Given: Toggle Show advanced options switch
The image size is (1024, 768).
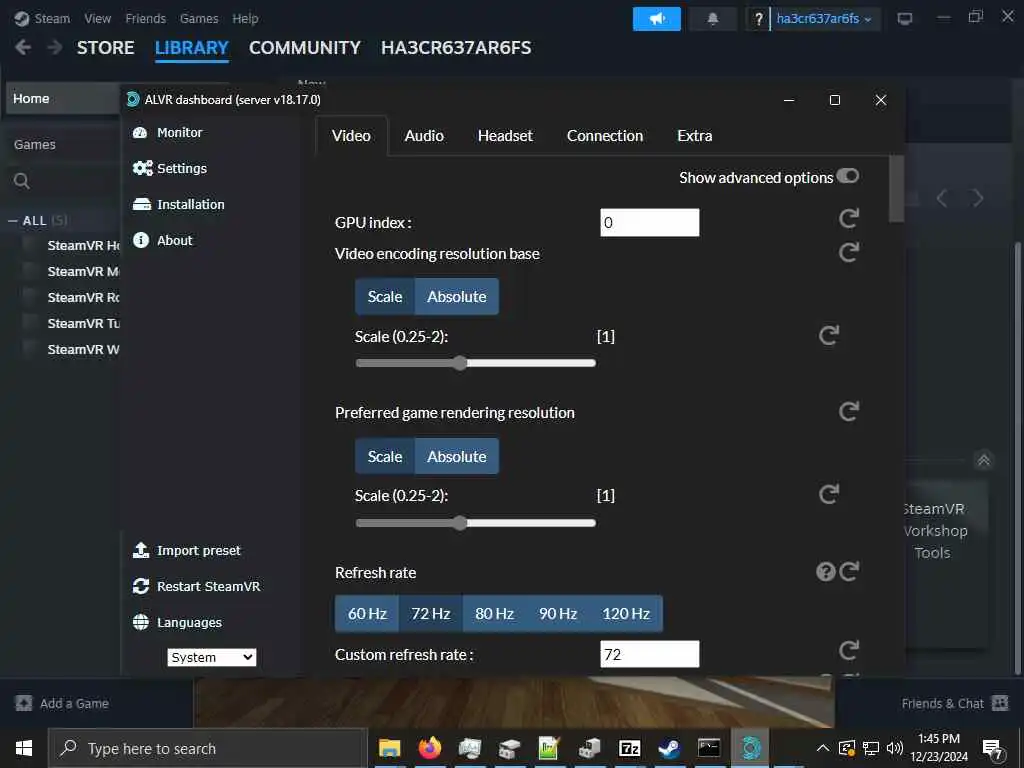Looking at the screenshot, I should [x=848, y=176].
